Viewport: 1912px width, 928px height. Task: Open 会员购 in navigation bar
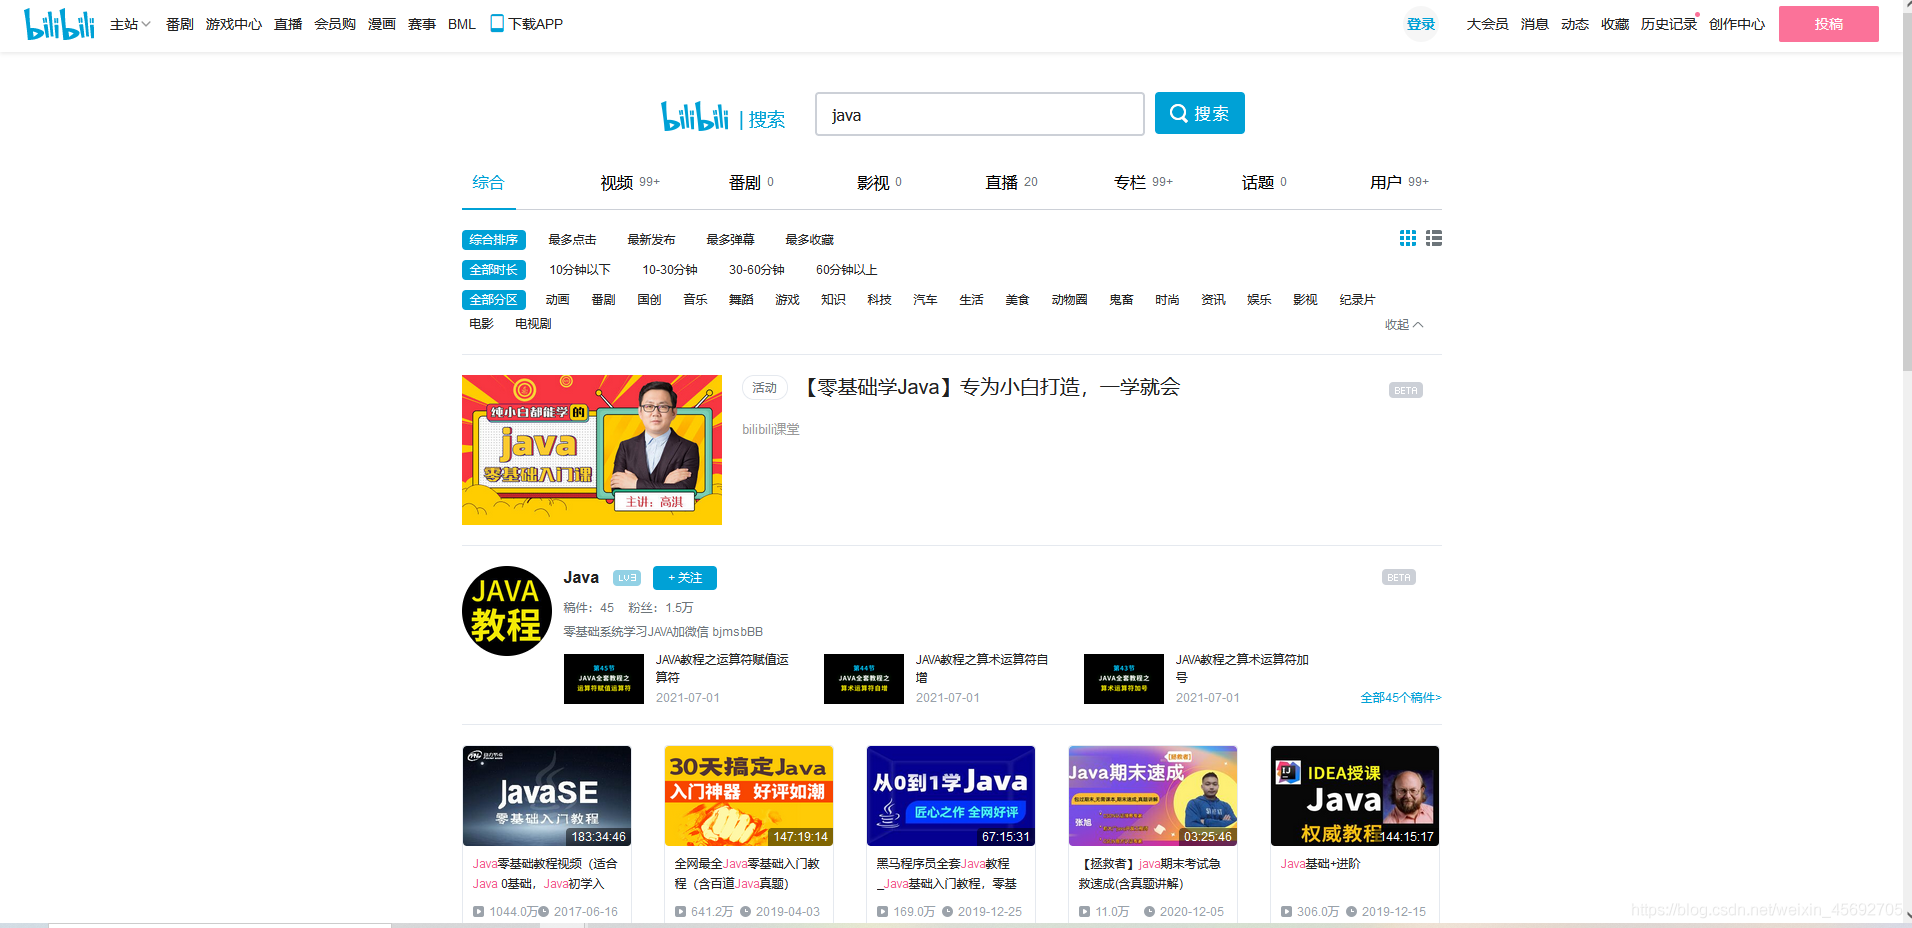click(335, 24)
